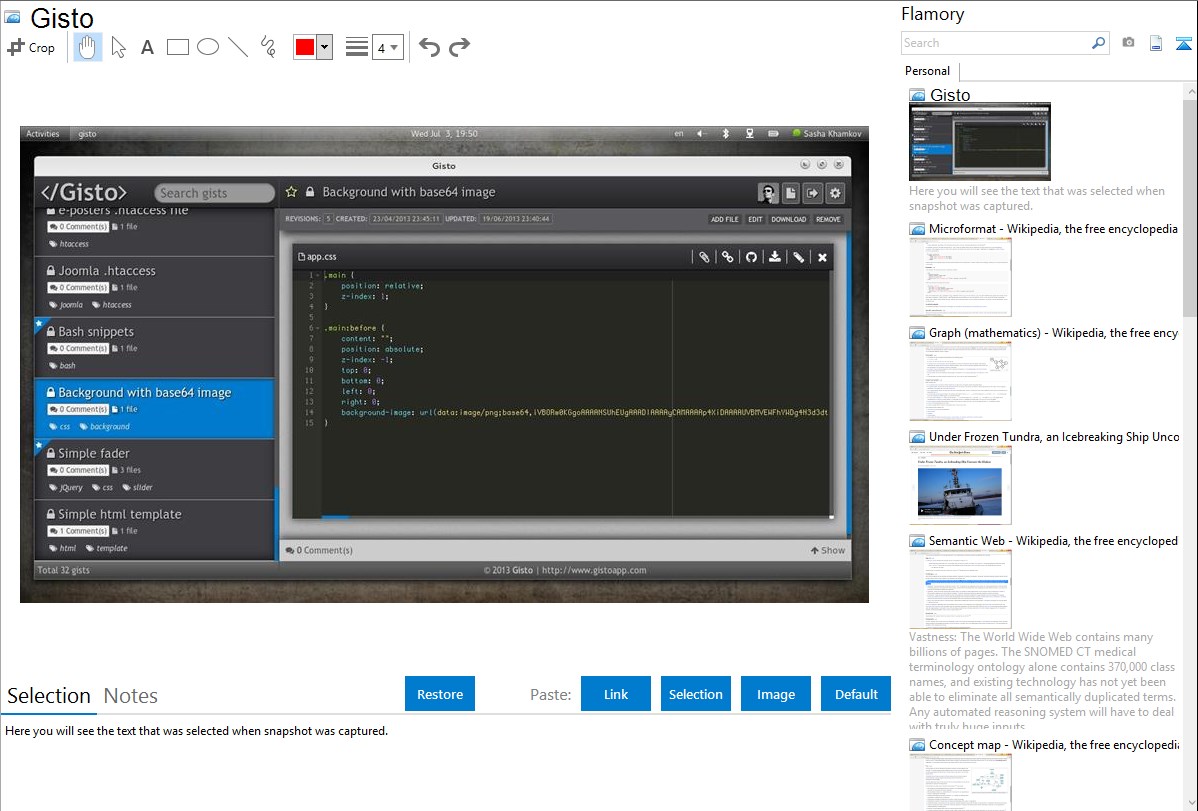Open line width dropdown showing 4
This screenshot has width=1198, height=811.
pos(387,47)
